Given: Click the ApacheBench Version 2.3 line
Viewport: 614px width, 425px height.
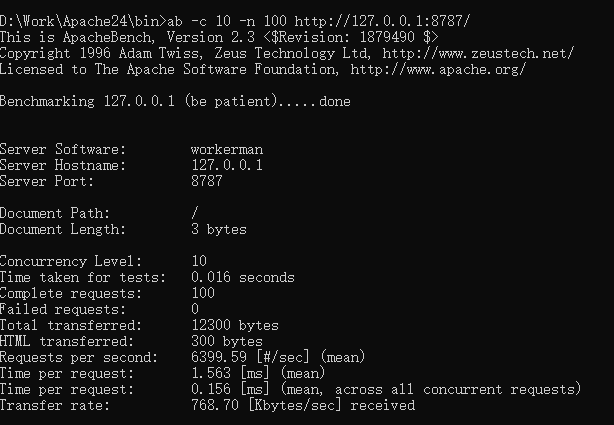Looking at the screenshot, I should click(219, 37).
